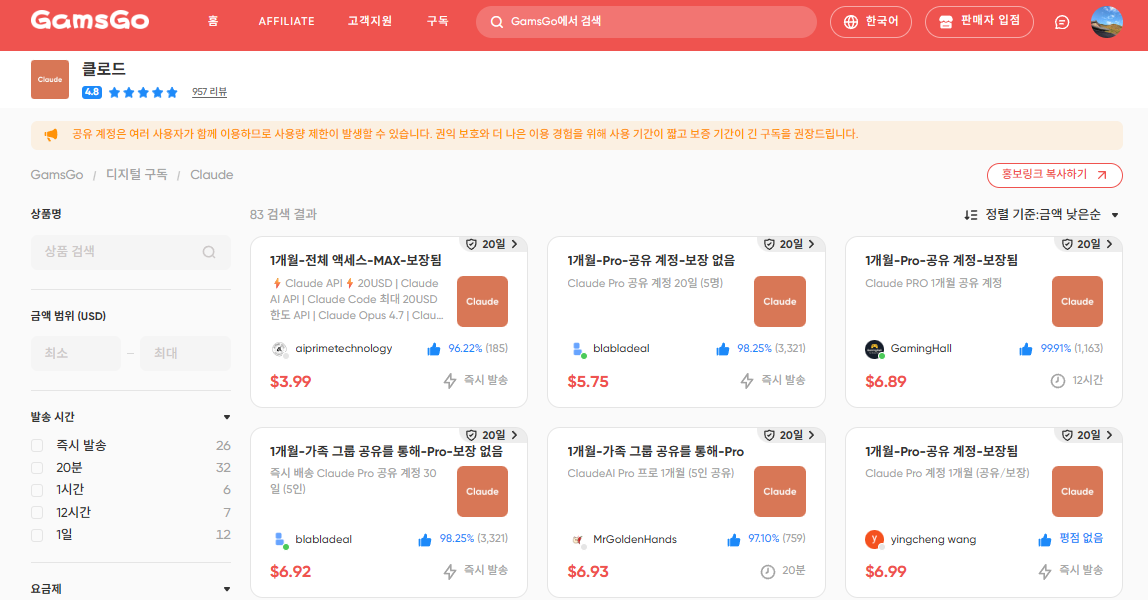Open the chat messages icon
Viewport: 1148px width, 600px height.
[1062, 23]
